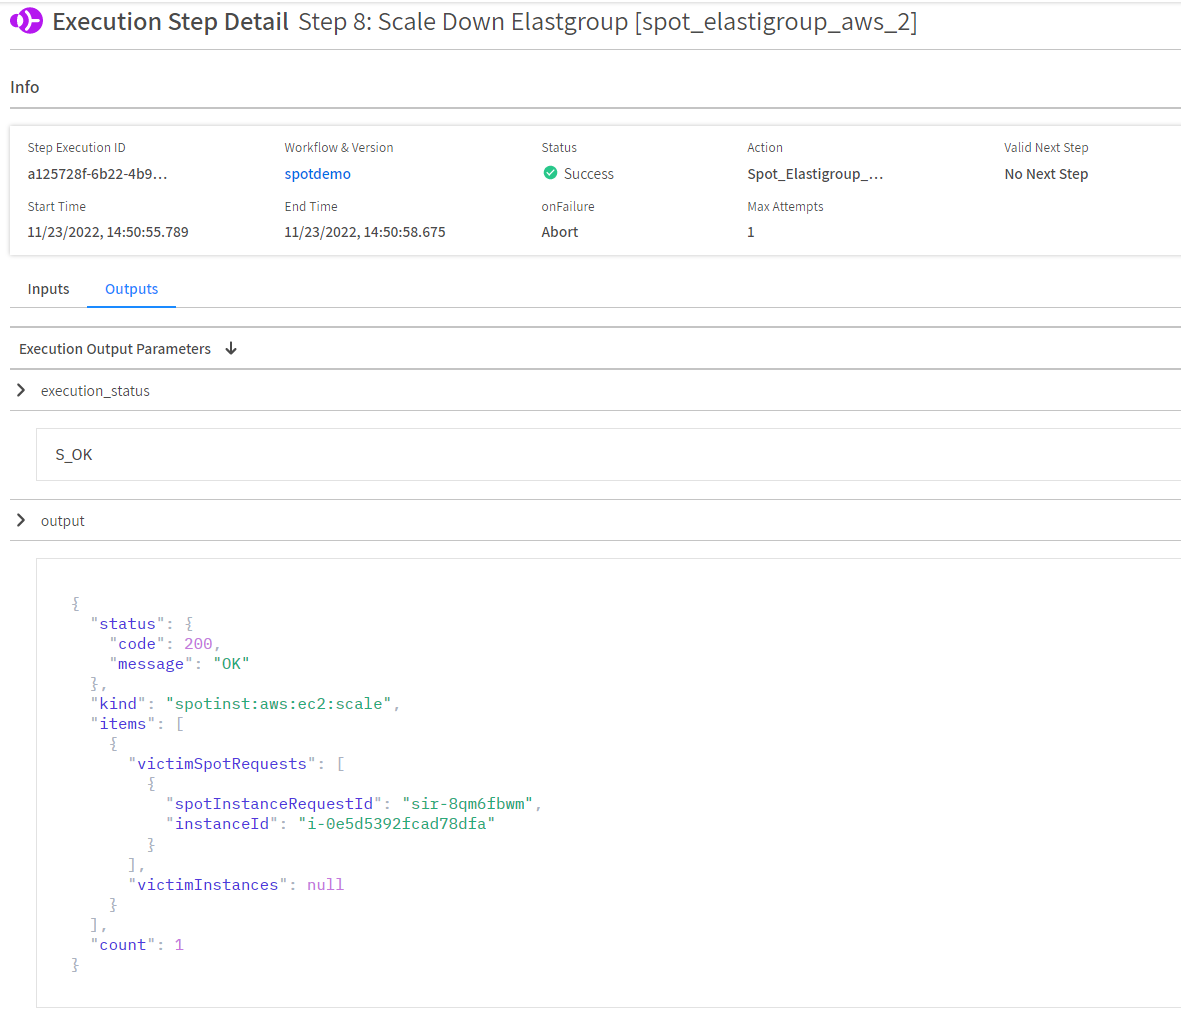Image resolution: width=1181 pixels, height=1018 pixels.
Task: Select the Outputs tab
Action: coord(131,289)
